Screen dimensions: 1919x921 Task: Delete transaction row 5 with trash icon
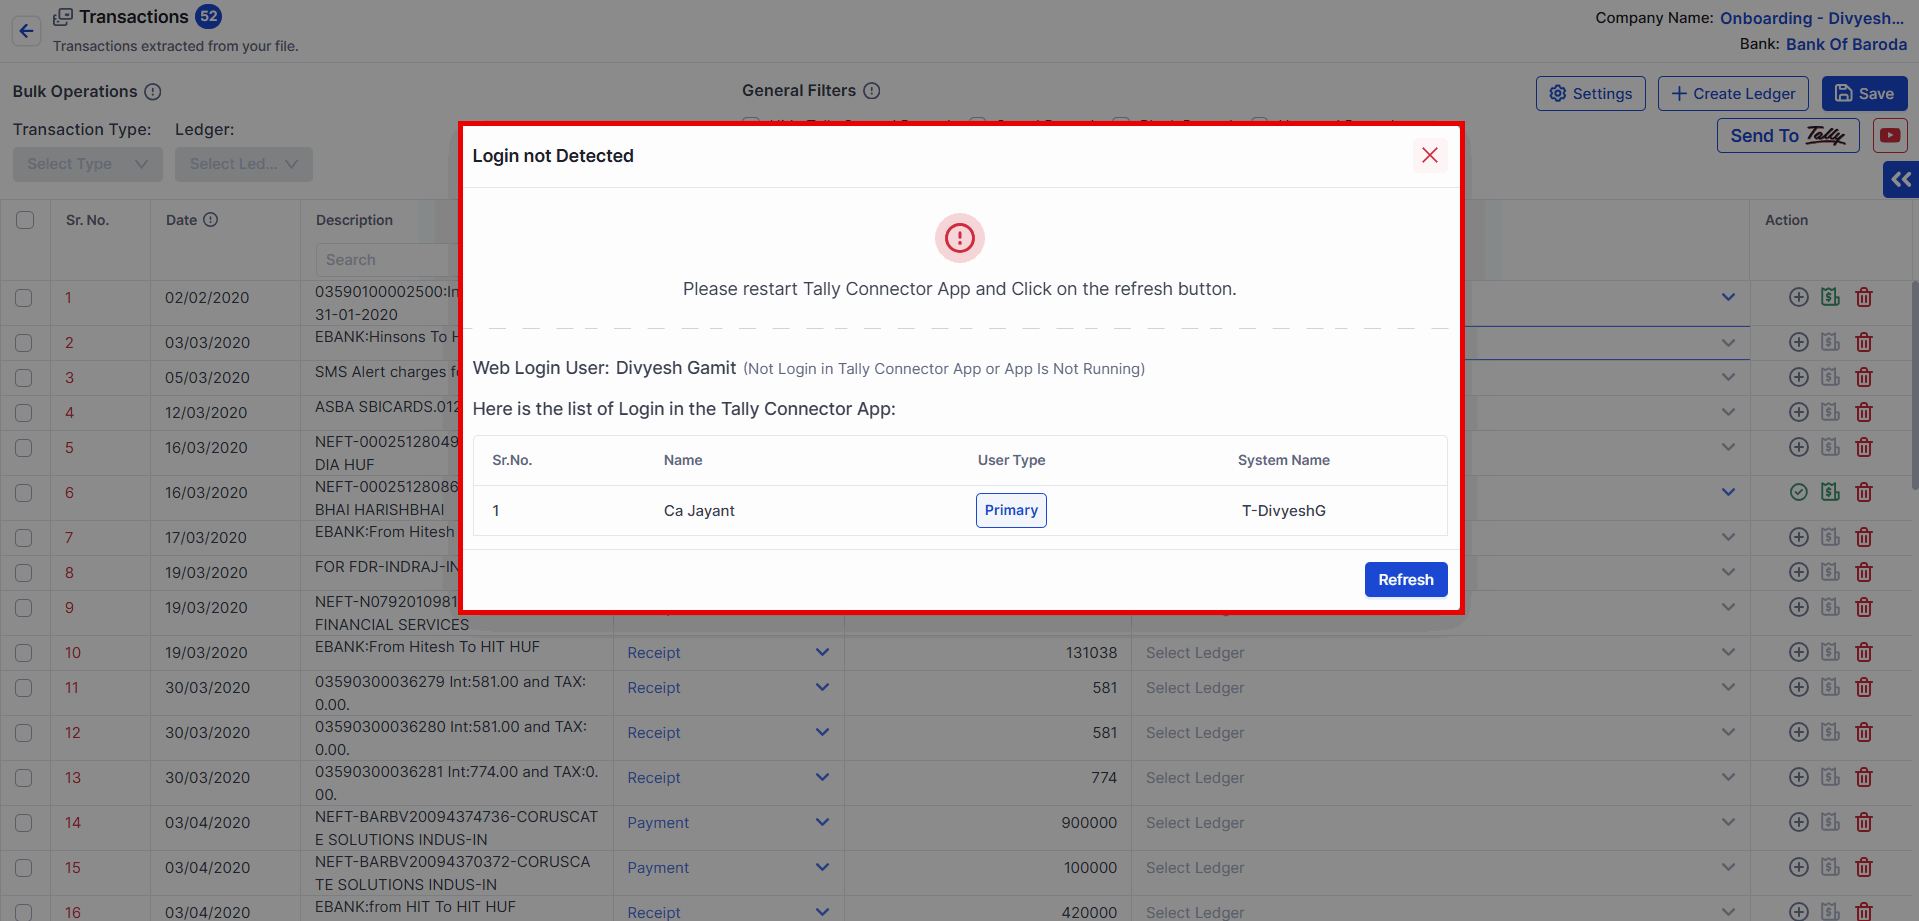[1864, 447]
